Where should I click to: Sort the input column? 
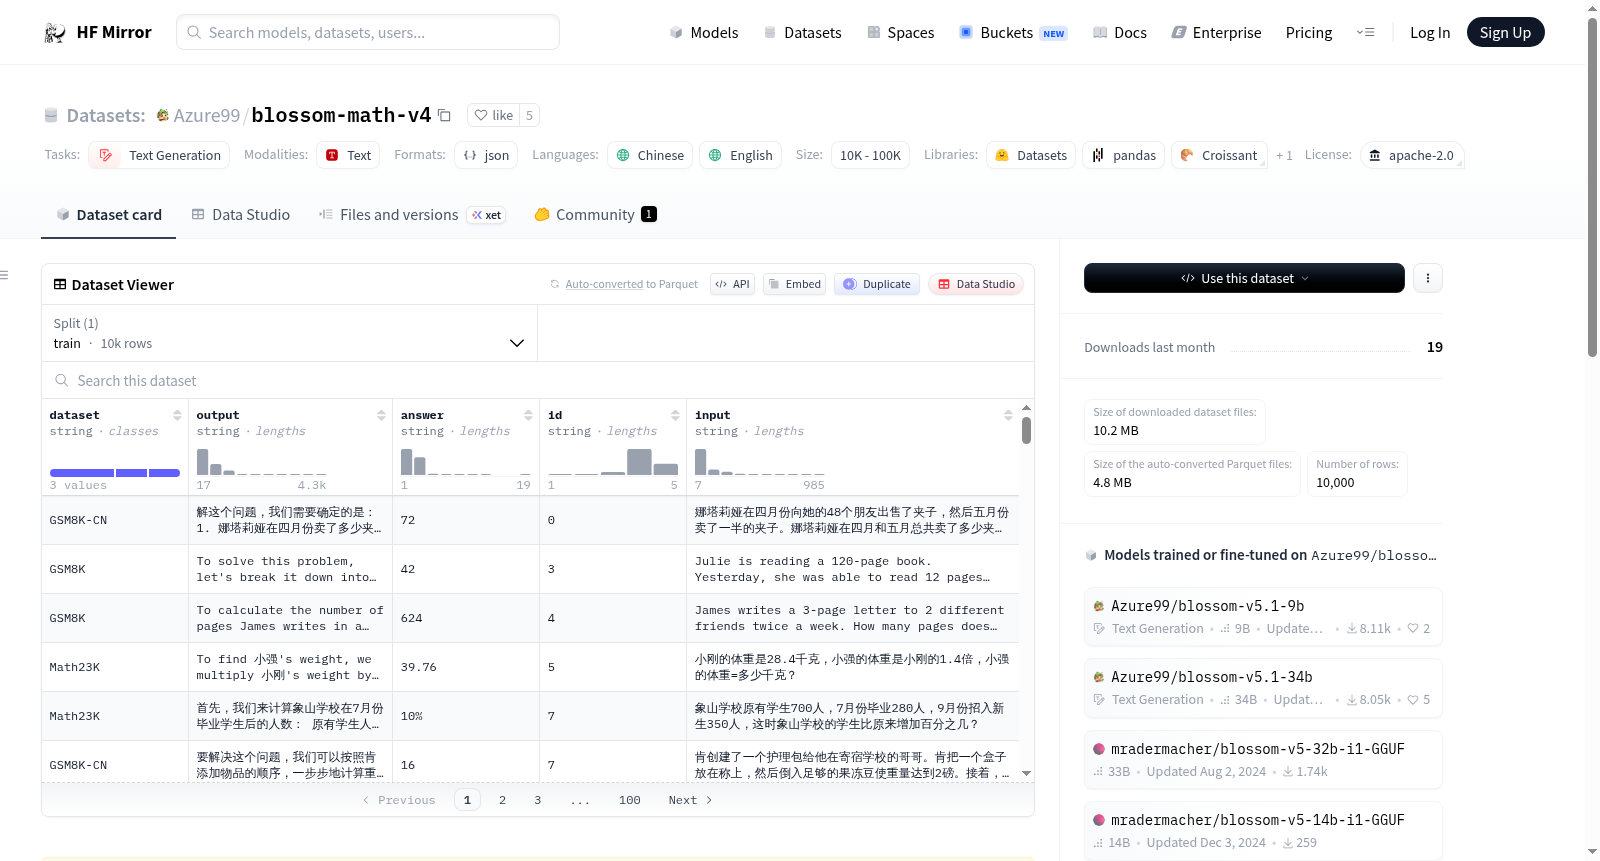tap(1008, 415)
